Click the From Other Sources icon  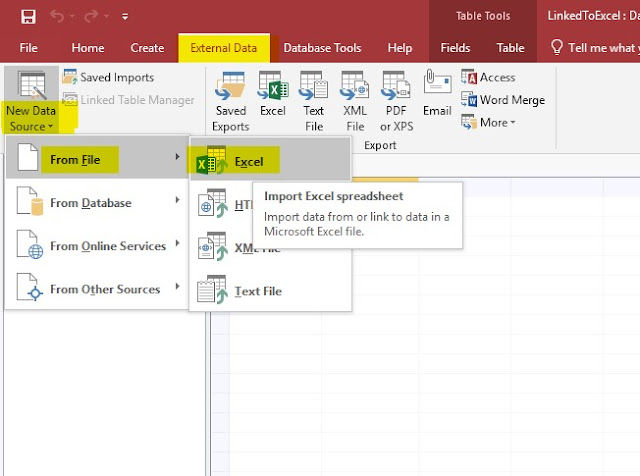[30, 287]
